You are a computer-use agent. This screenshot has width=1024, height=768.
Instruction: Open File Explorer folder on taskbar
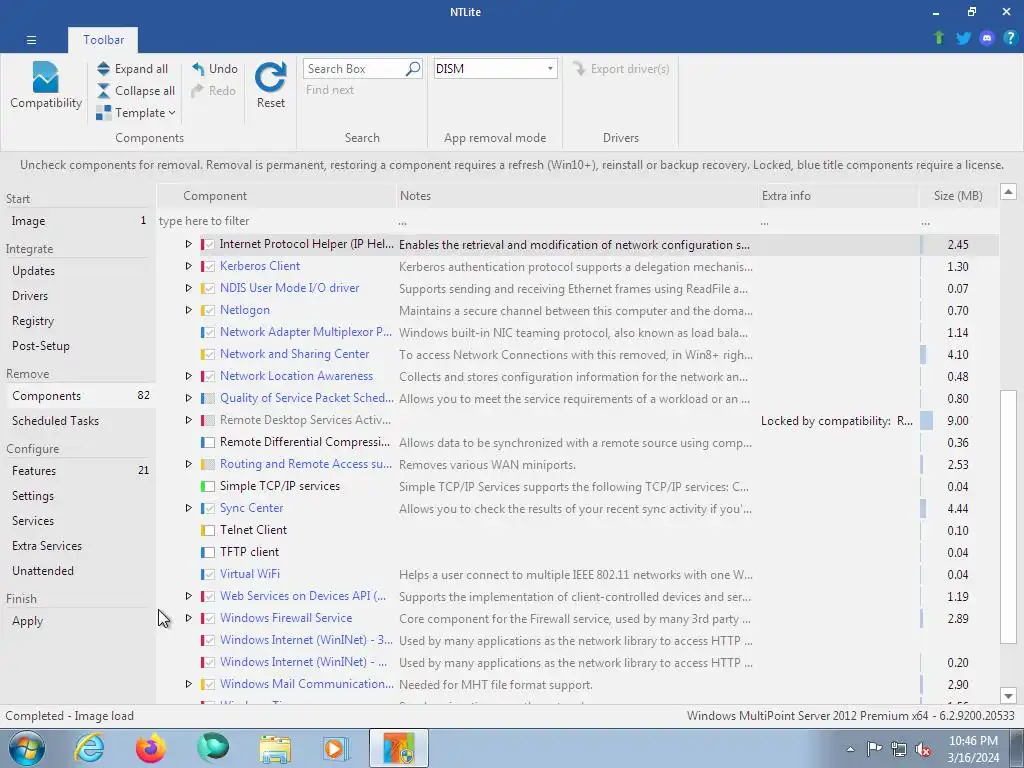point(275,748)
